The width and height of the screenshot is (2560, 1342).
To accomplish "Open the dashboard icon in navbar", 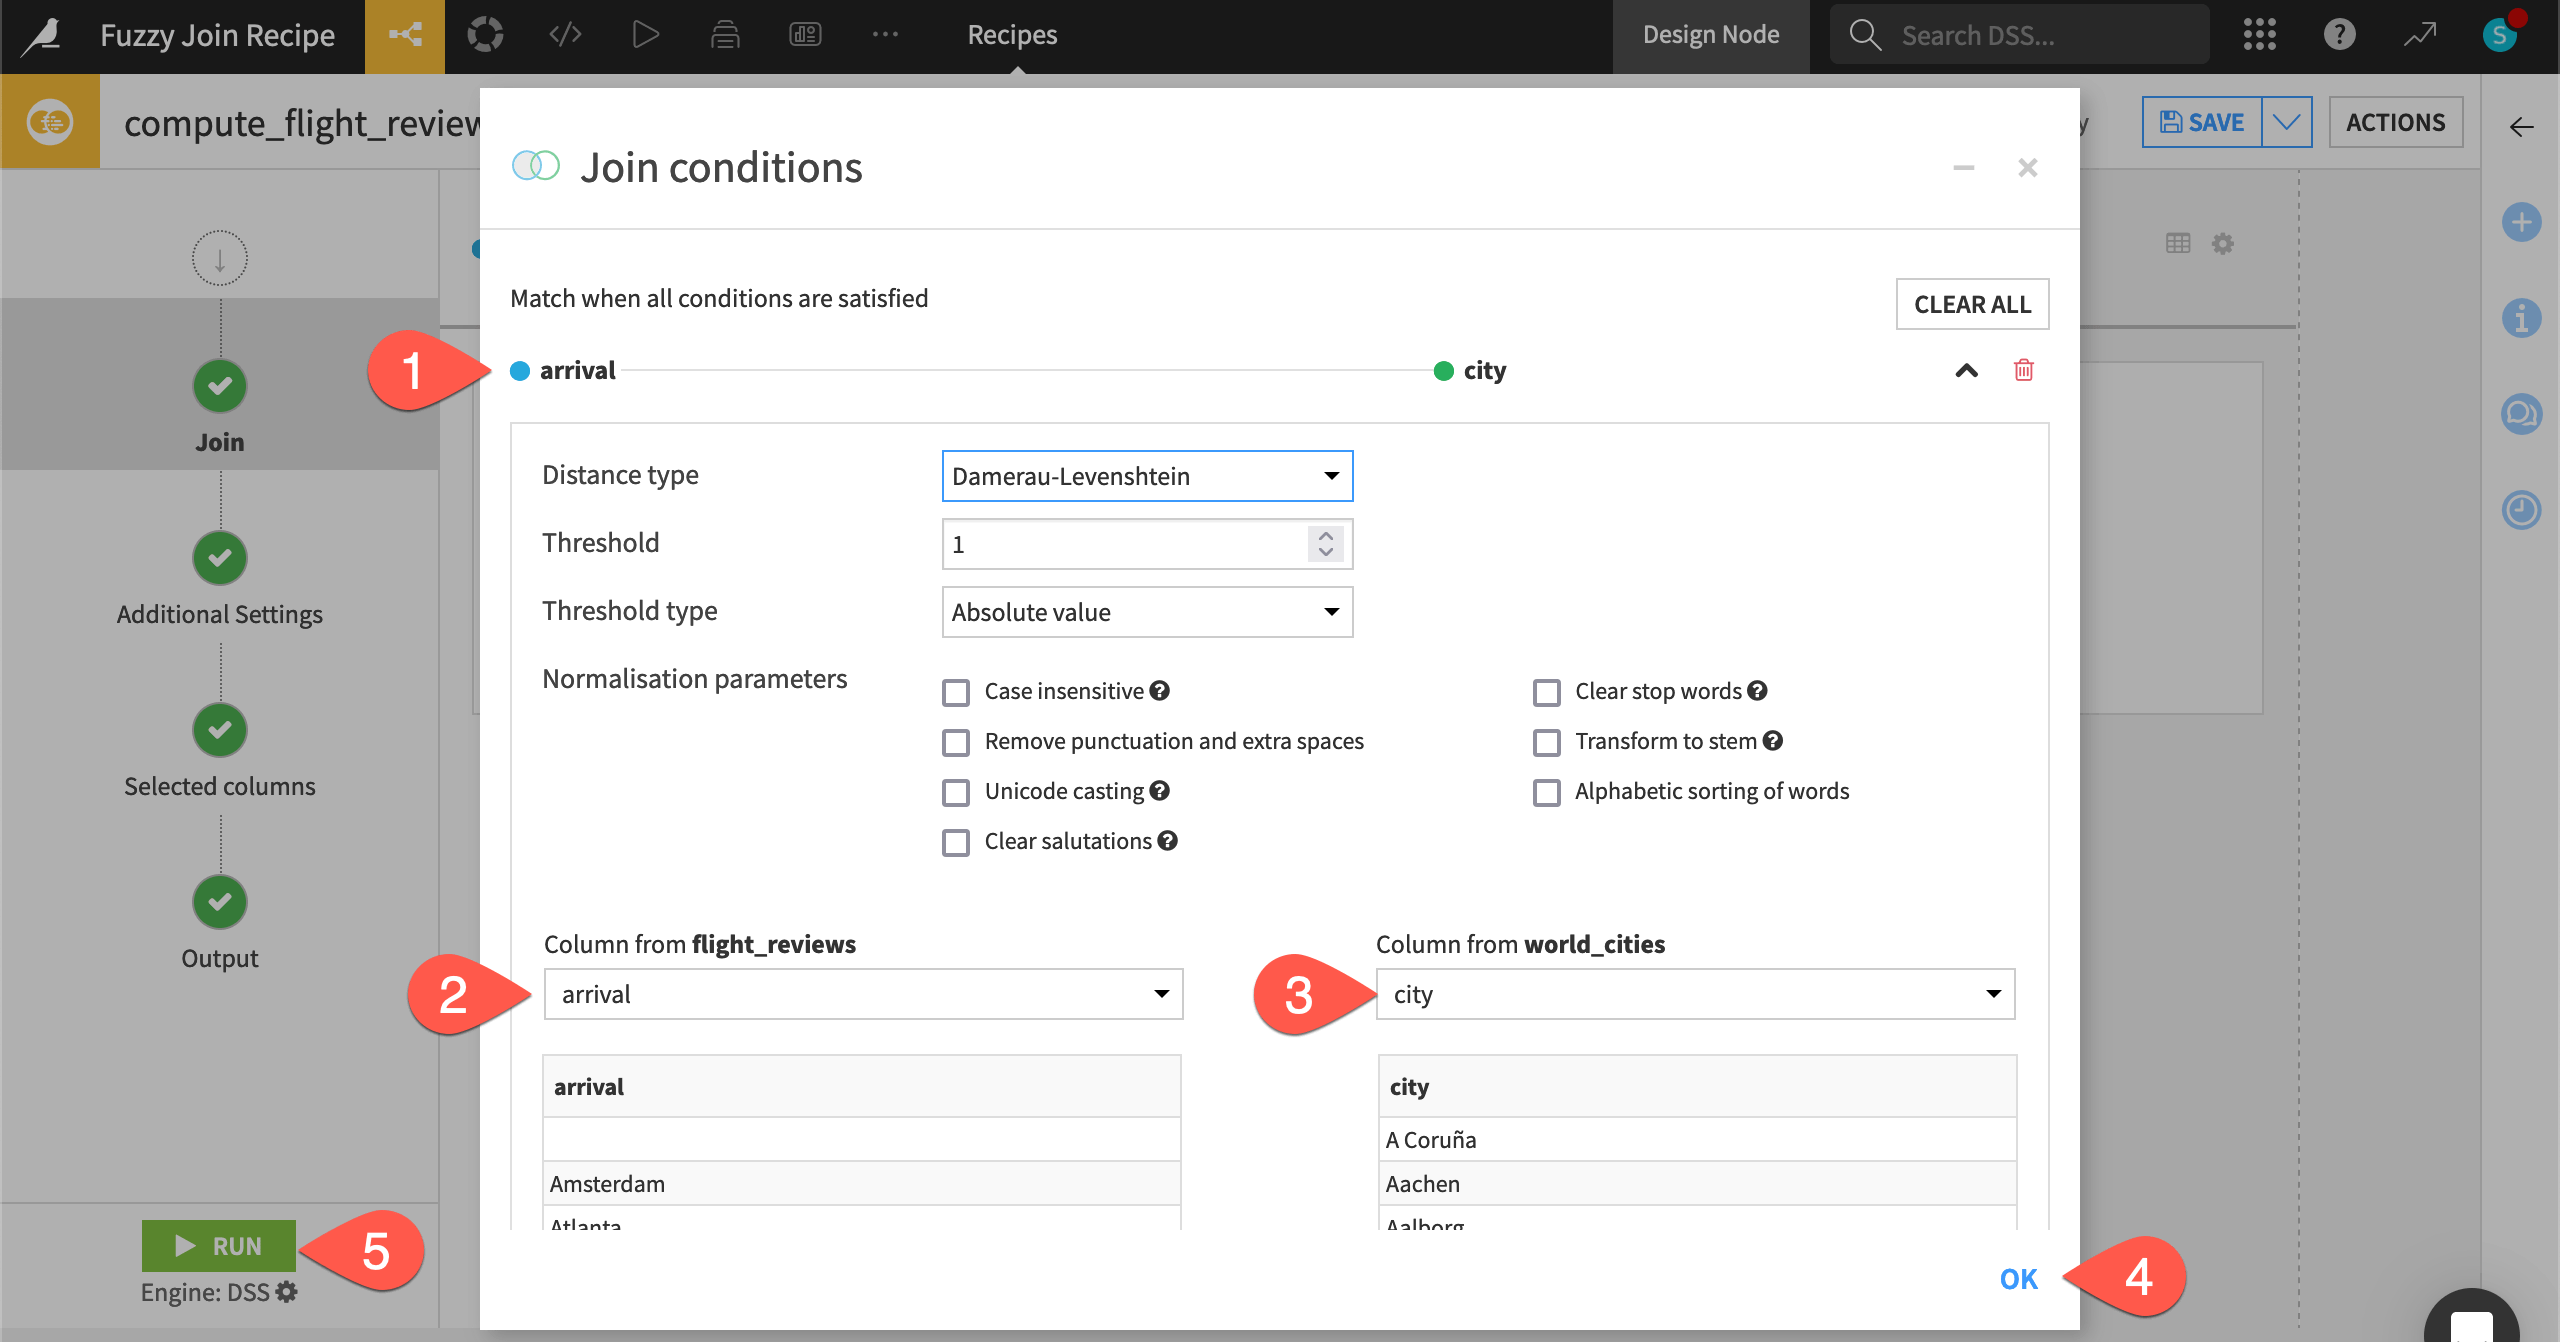I will click(805, 36).
